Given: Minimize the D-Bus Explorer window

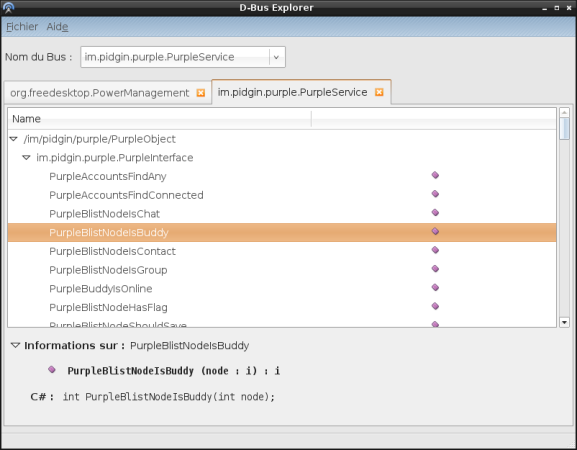Looking at the screenshot, I should (544, 8).
